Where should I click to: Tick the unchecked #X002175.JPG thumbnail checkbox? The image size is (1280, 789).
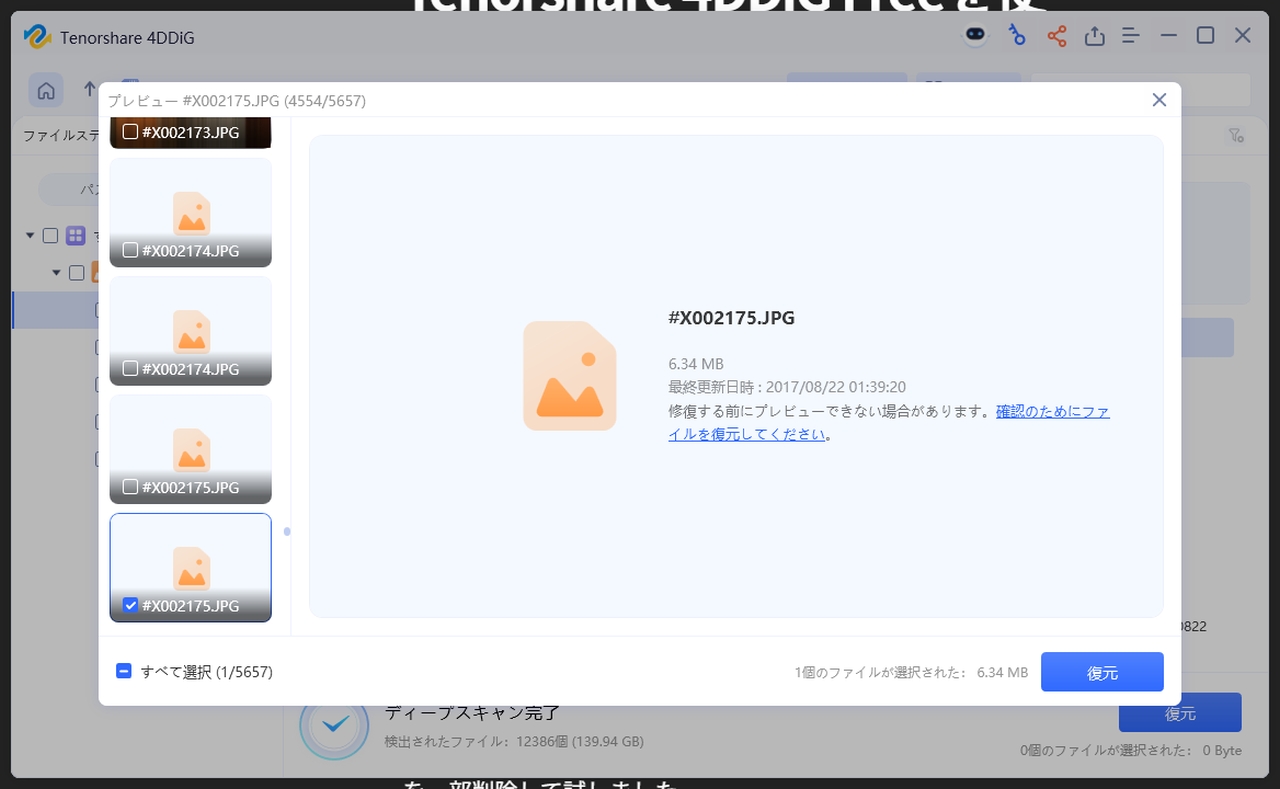coord(130,487)
